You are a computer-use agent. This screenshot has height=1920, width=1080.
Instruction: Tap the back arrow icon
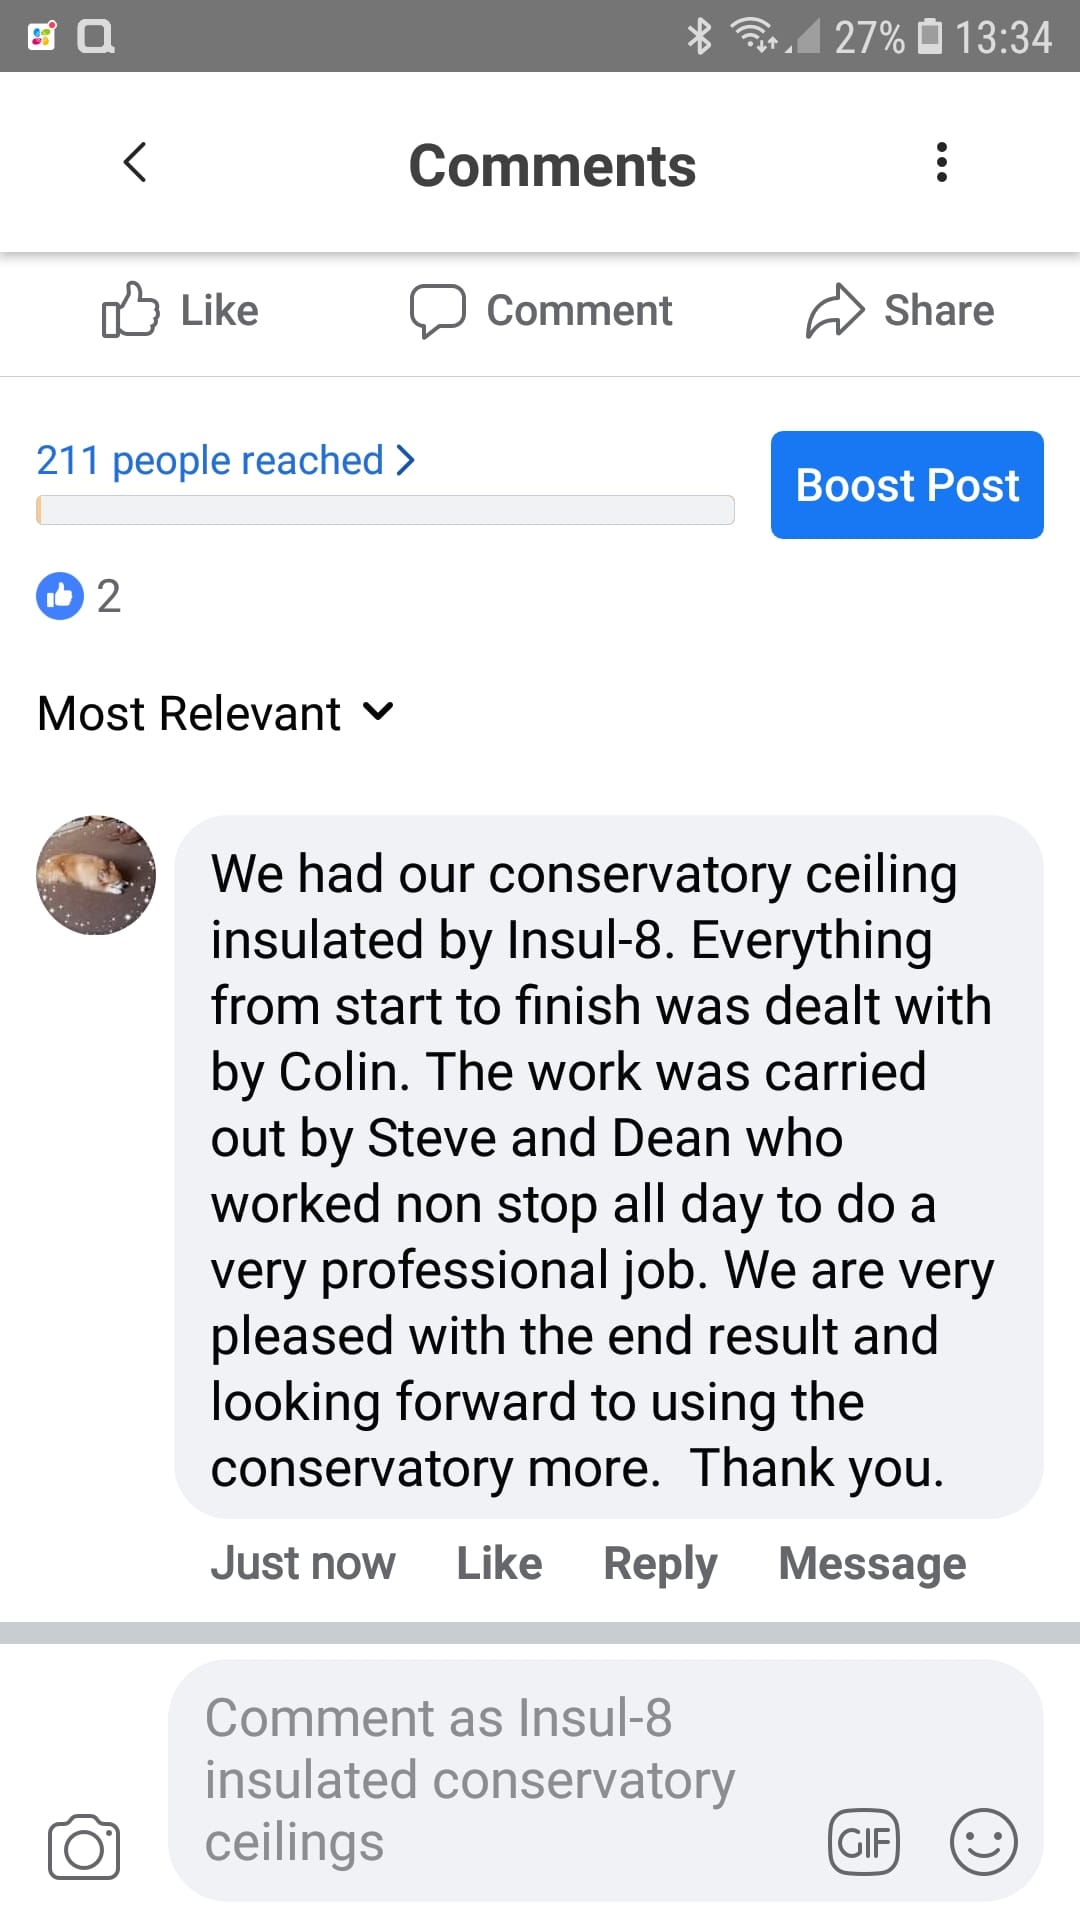click(x=135, y=163)
